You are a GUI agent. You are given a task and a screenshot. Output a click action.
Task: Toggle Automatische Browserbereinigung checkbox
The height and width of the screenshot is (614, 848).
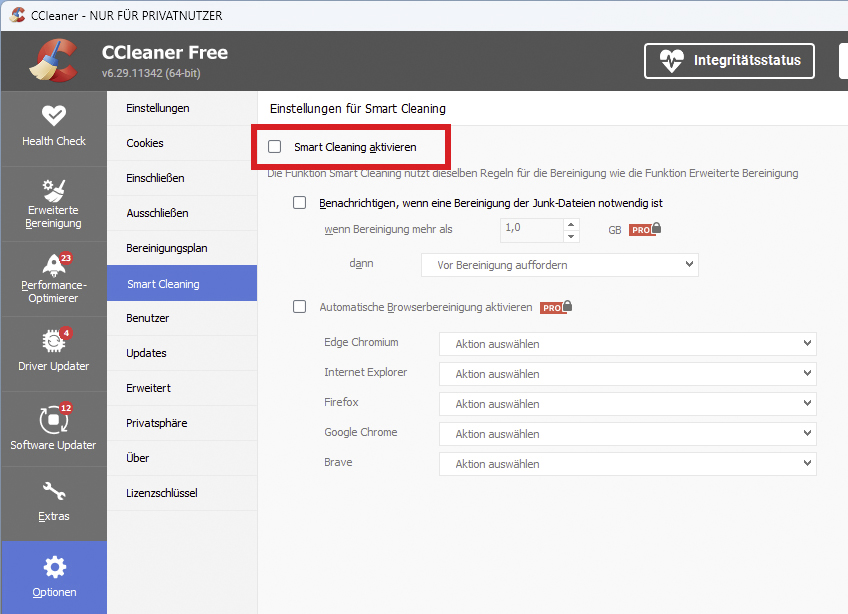(300, 307)
